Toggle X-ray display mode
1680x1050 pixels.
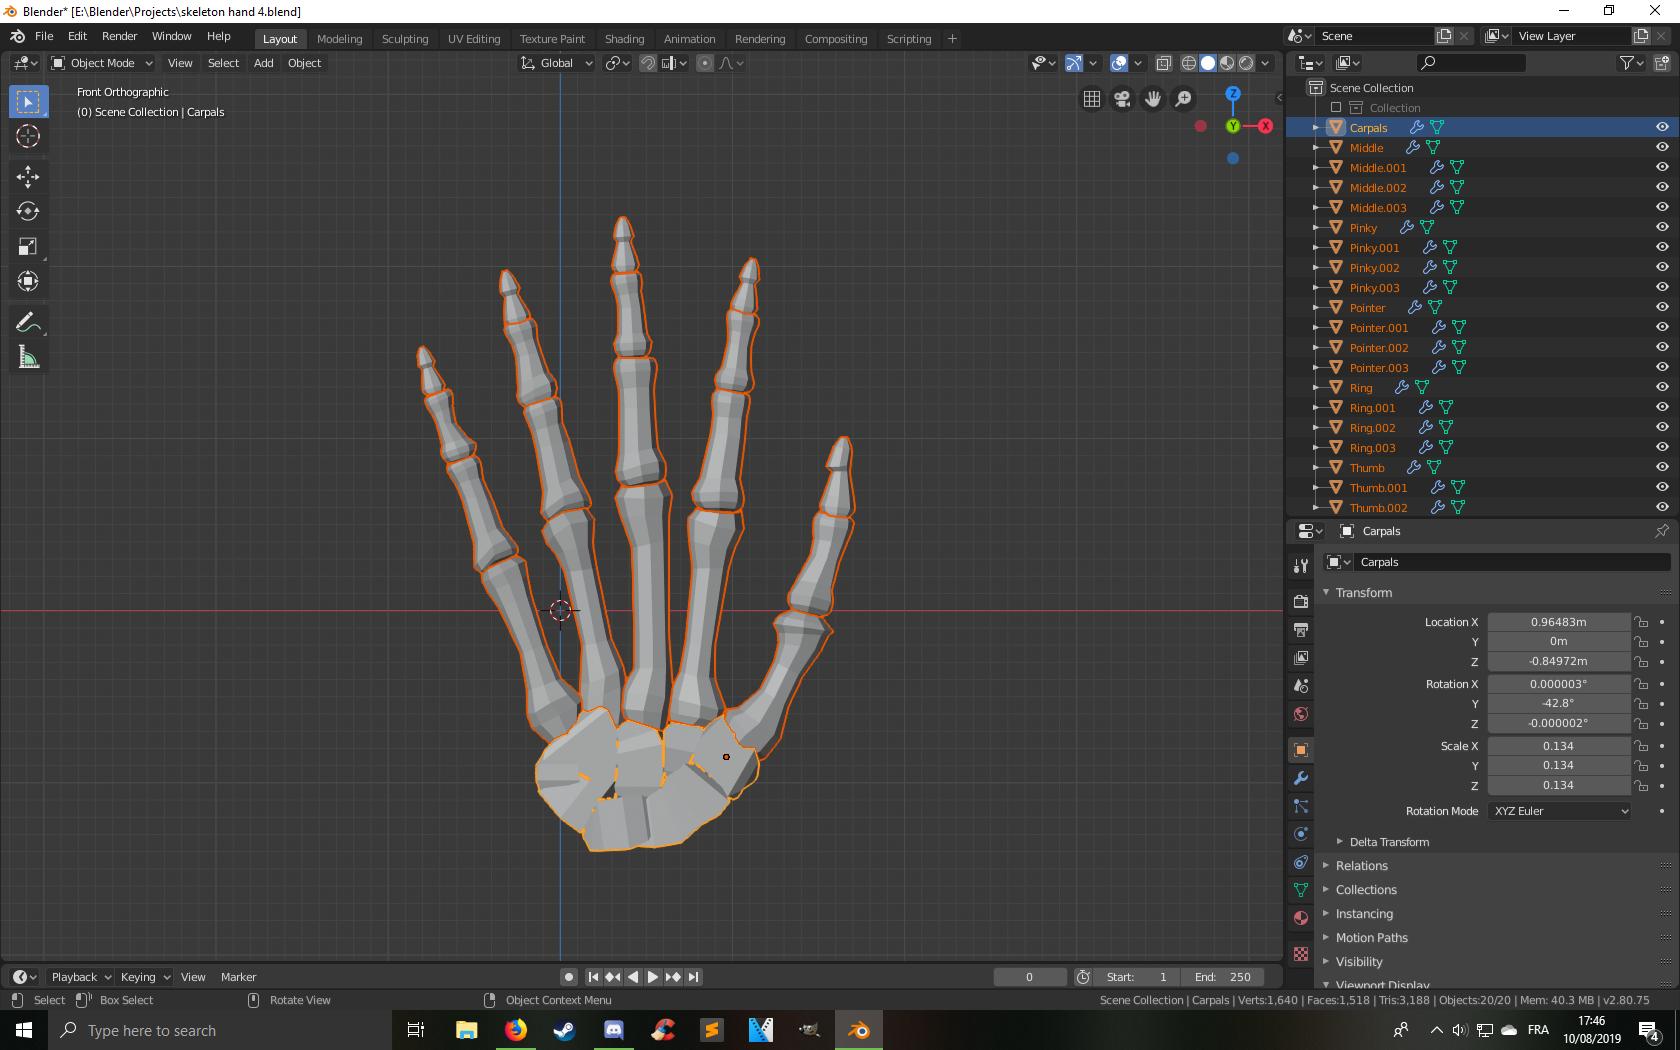(x=1164, y=63)
